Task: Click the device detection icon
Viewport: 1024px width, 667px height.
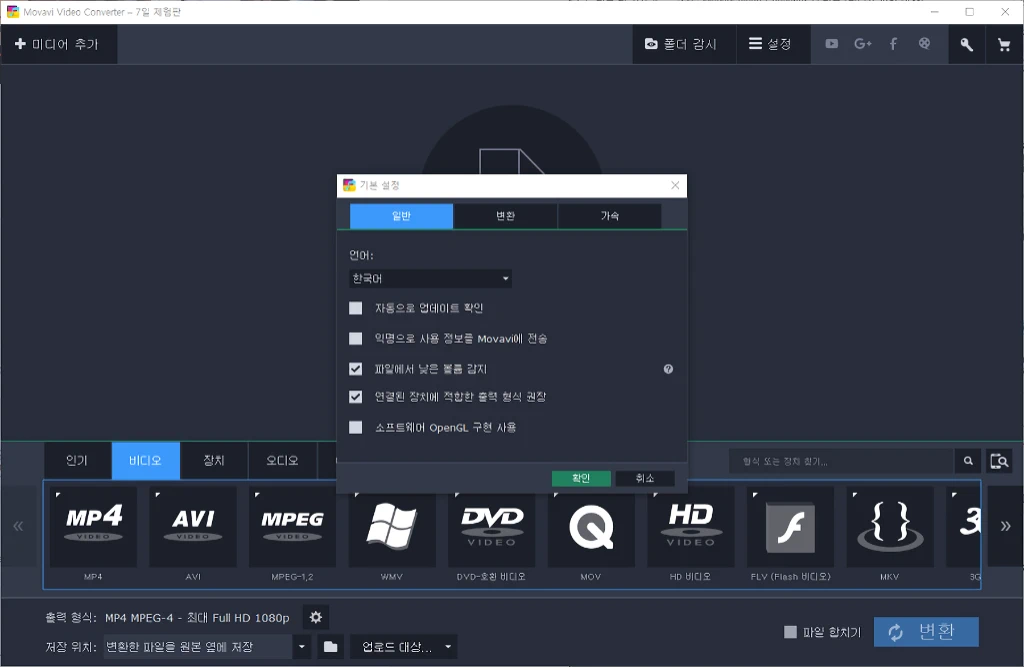Action: [999, 461]
